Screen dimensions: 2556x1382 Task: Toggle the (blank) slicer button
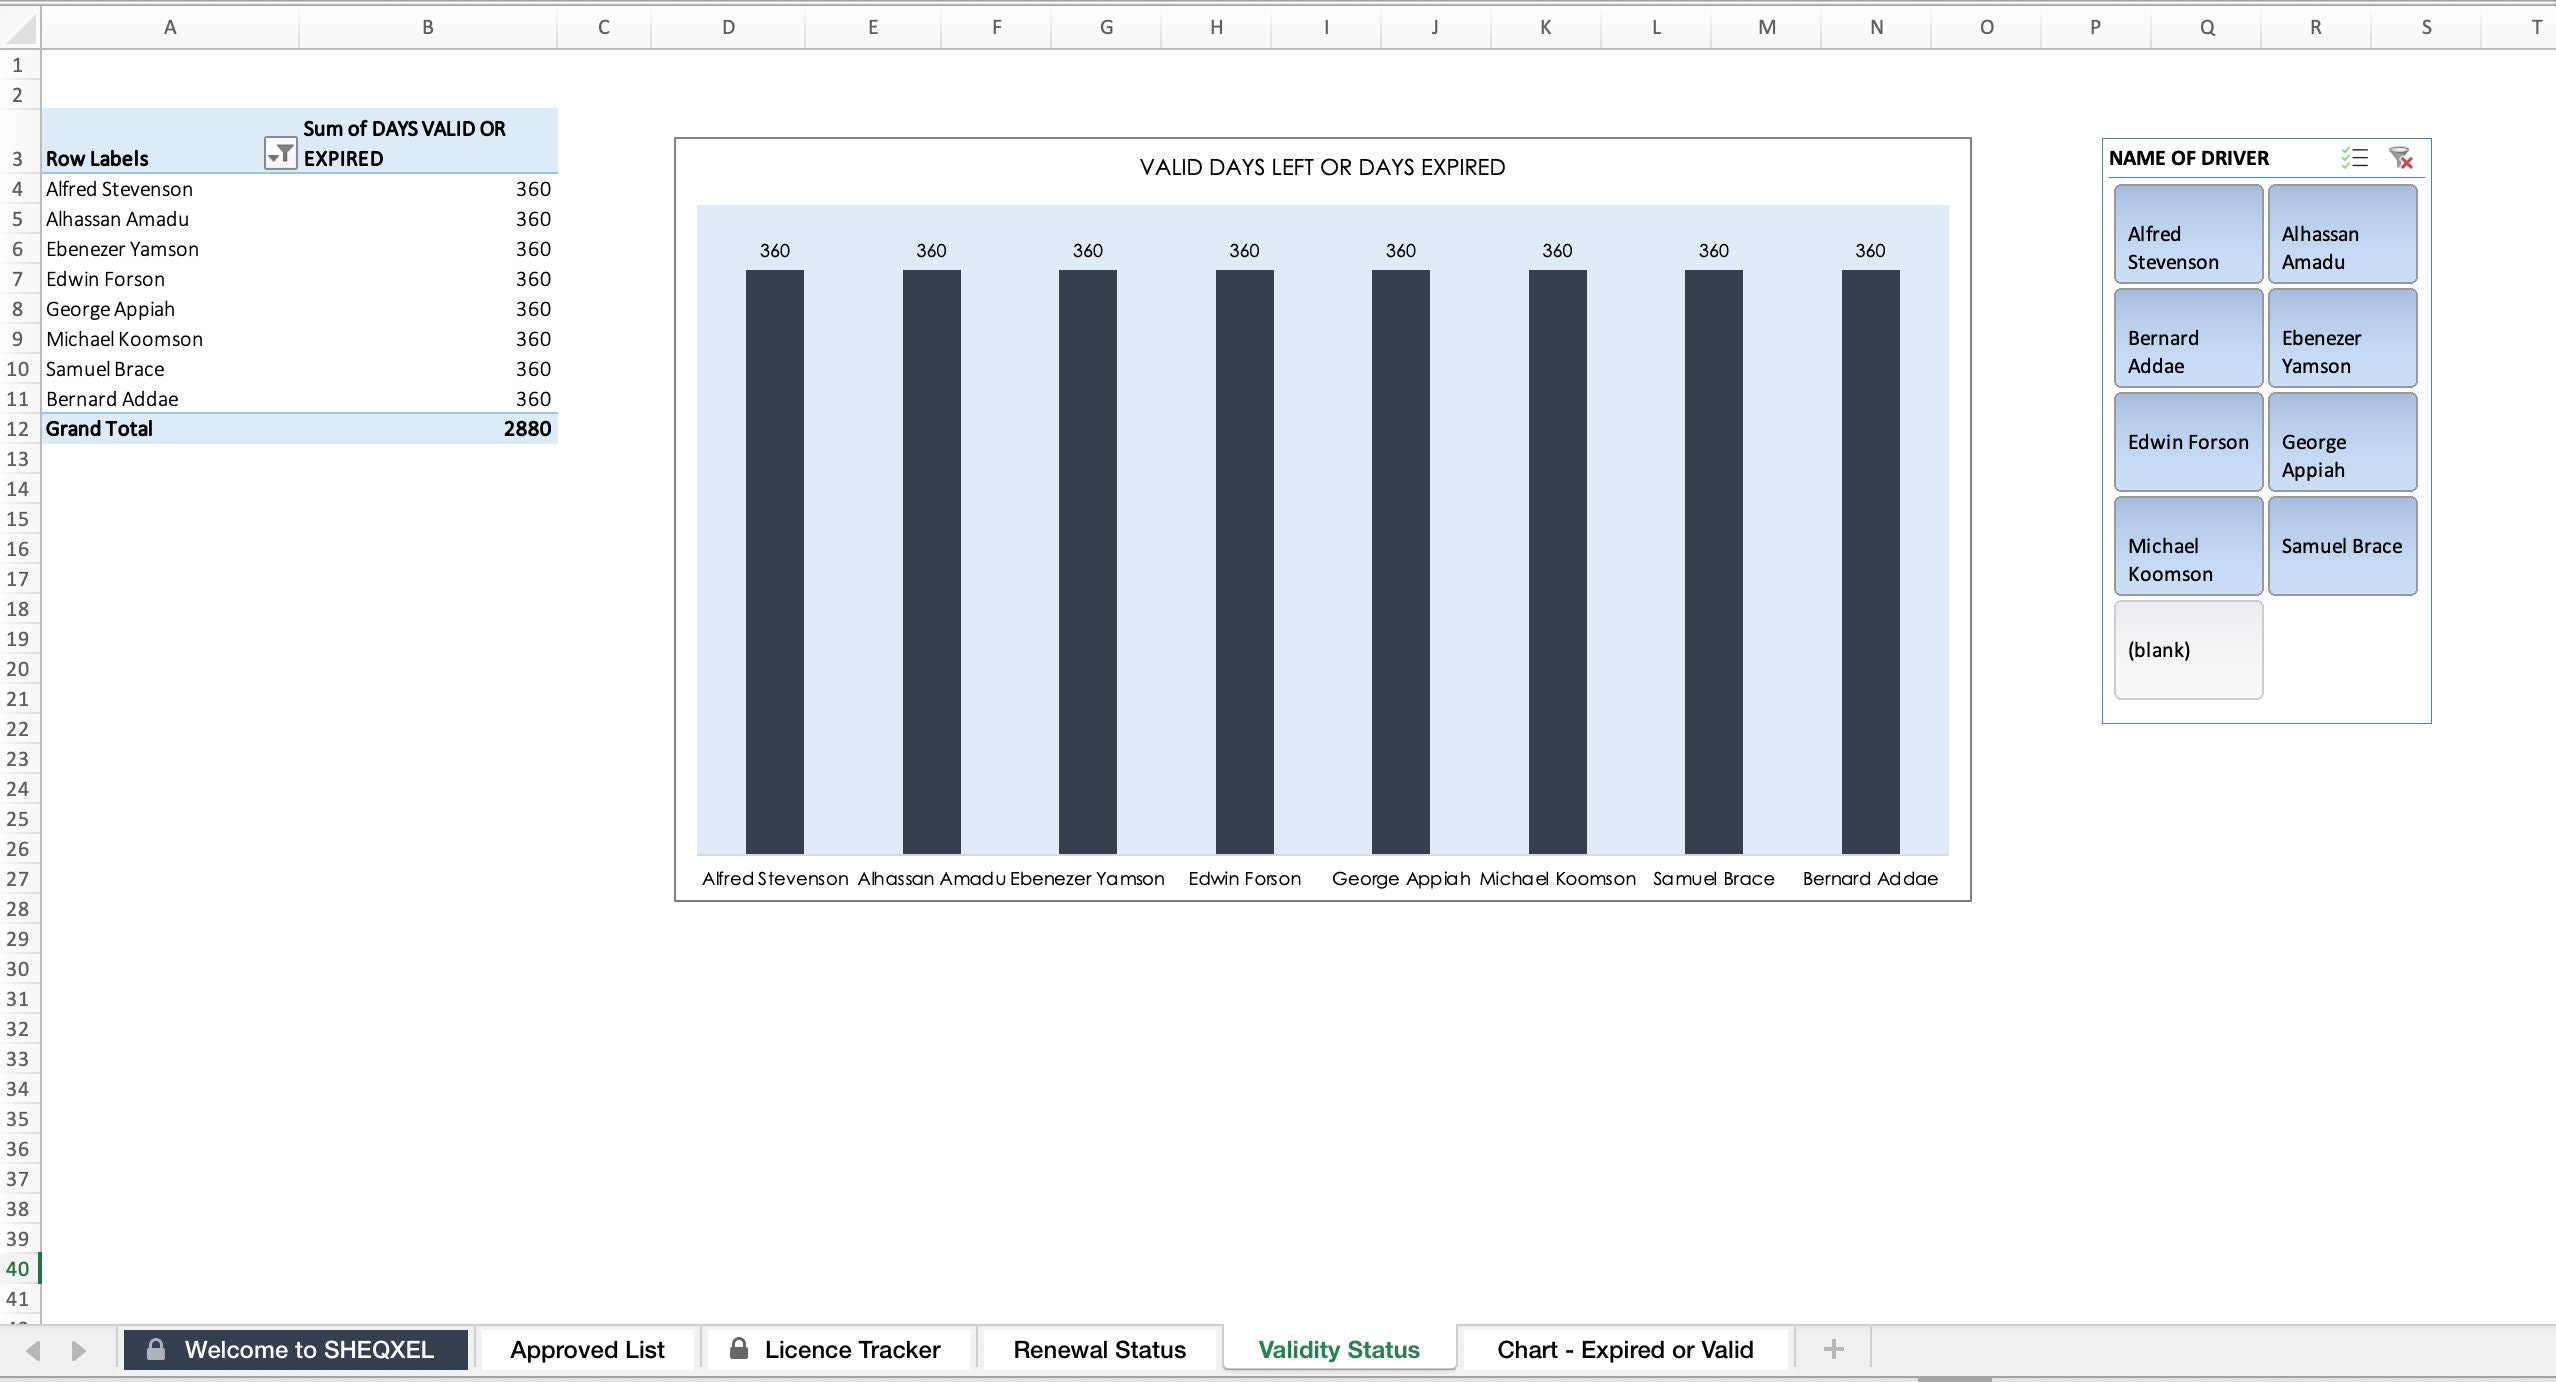pos(2186,650)
